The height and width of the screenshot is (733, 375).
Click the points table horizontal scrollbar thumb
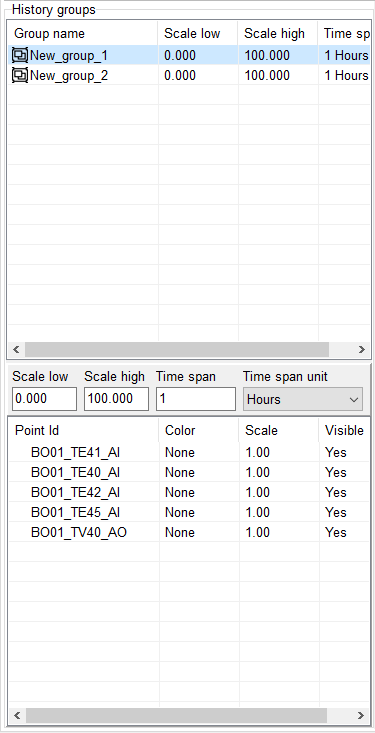point(176,715)
